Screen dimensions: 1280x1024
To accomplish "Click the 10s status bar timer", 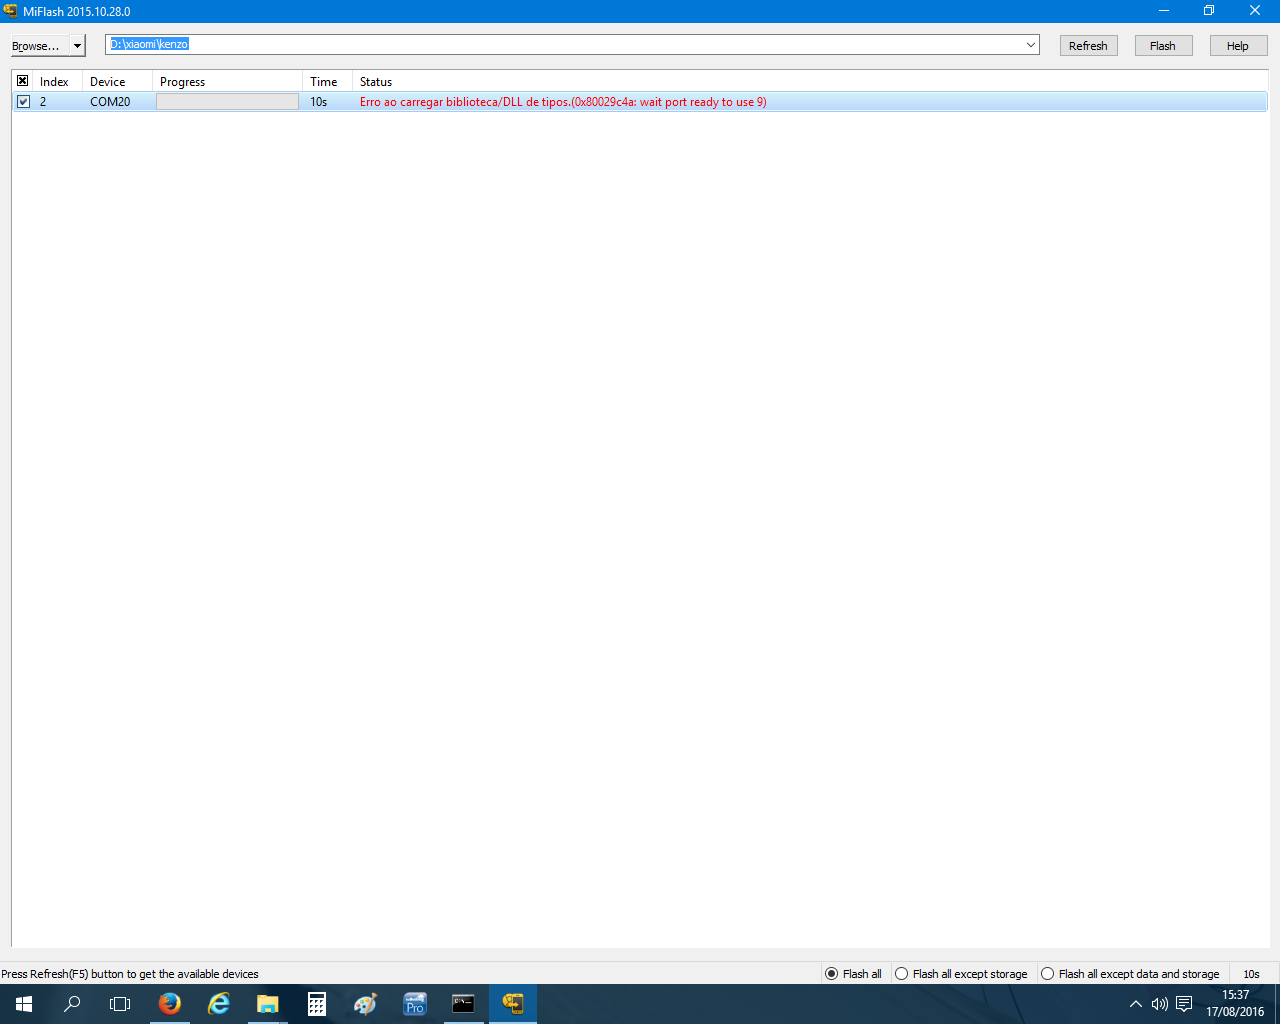I will coord(1252,974).
